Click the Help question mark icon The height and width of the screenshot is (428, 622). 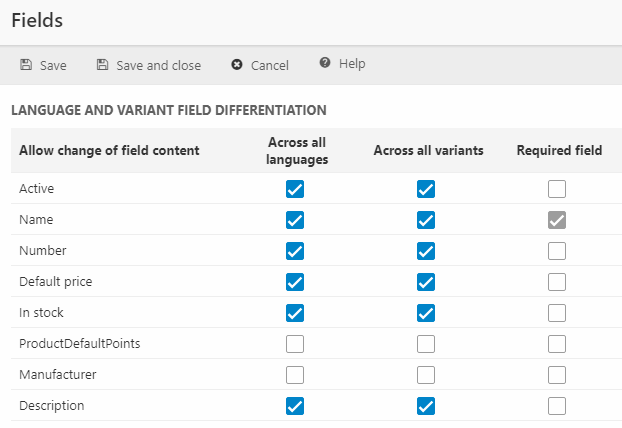pyautogui.click(x=325, y=64)
